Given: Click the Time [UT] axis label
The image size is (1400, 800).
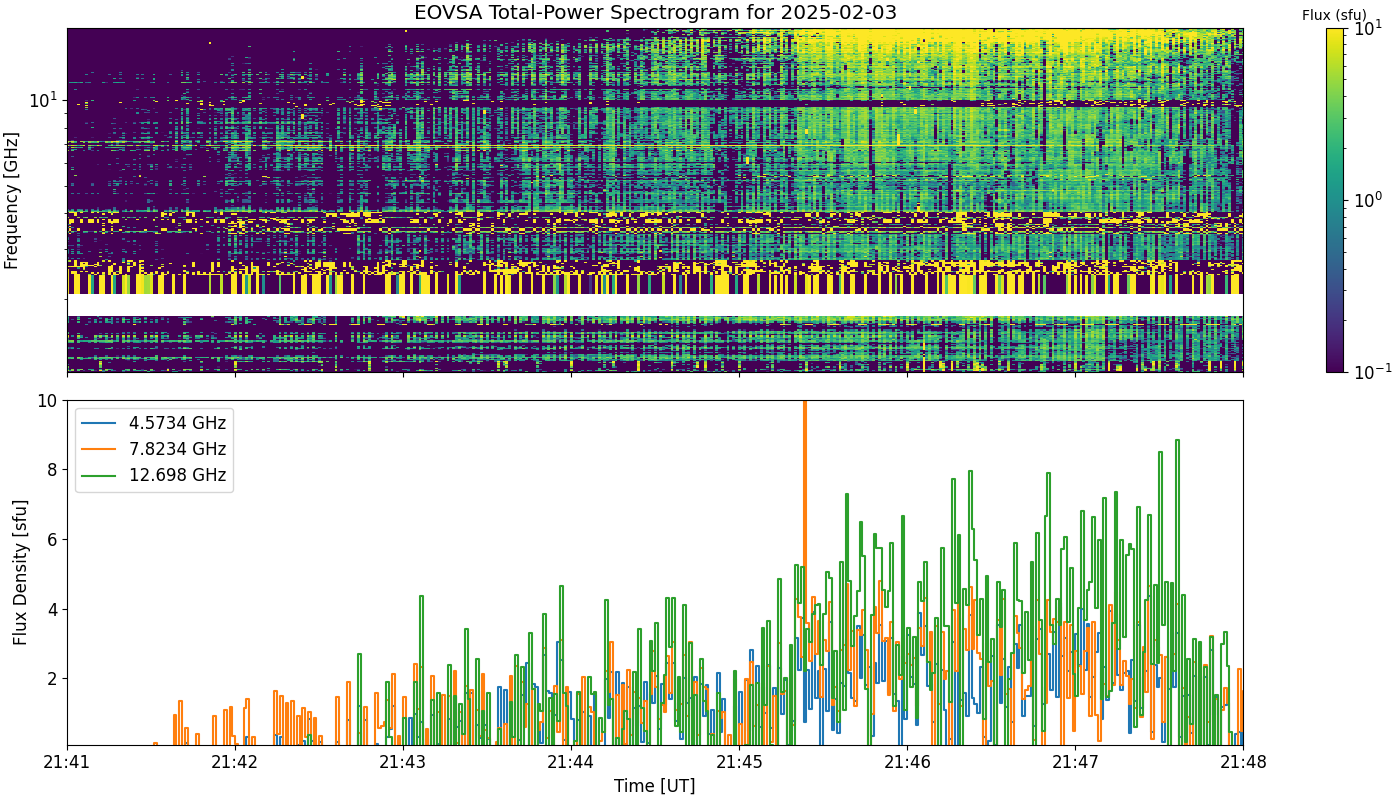Looking at the screenshot, I should (x=655, y=785).
